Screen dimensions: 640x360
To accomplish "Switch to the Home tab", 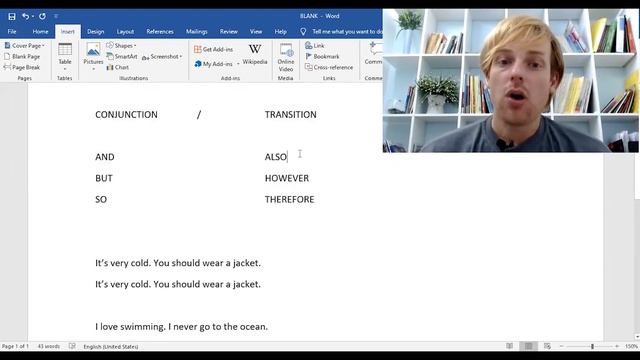I will tap(40, 31).
